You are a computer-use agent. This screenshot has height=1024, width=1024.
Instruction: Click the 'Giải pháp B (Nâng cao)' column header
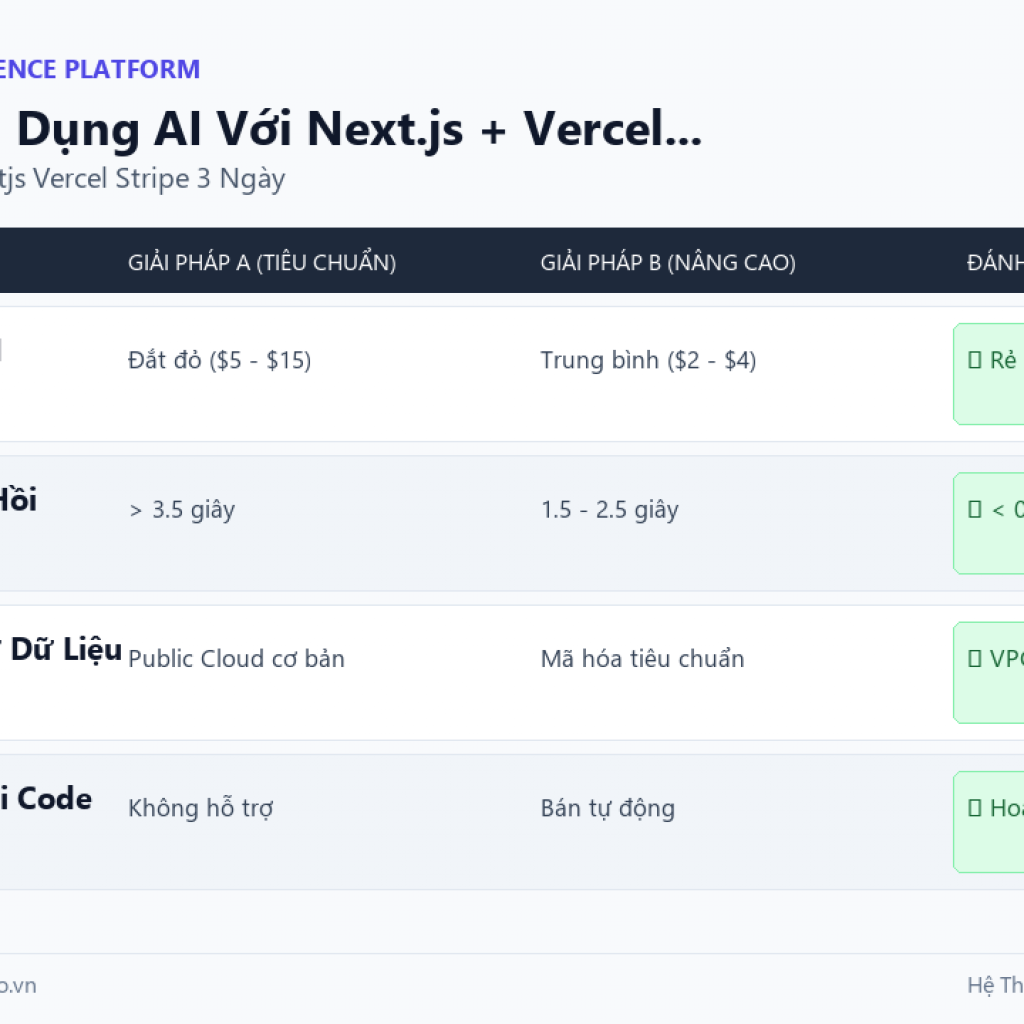[x=667, y=263]
